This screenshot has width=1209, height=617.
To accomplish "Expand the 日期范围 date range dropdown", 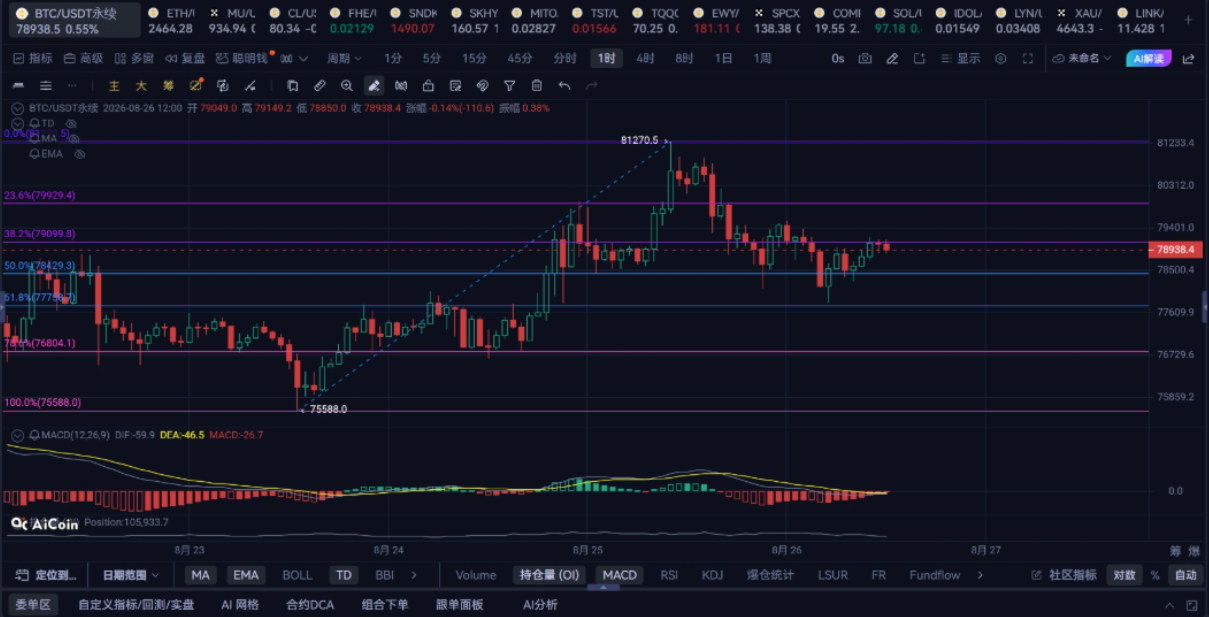I will click(x=130, y=575).
